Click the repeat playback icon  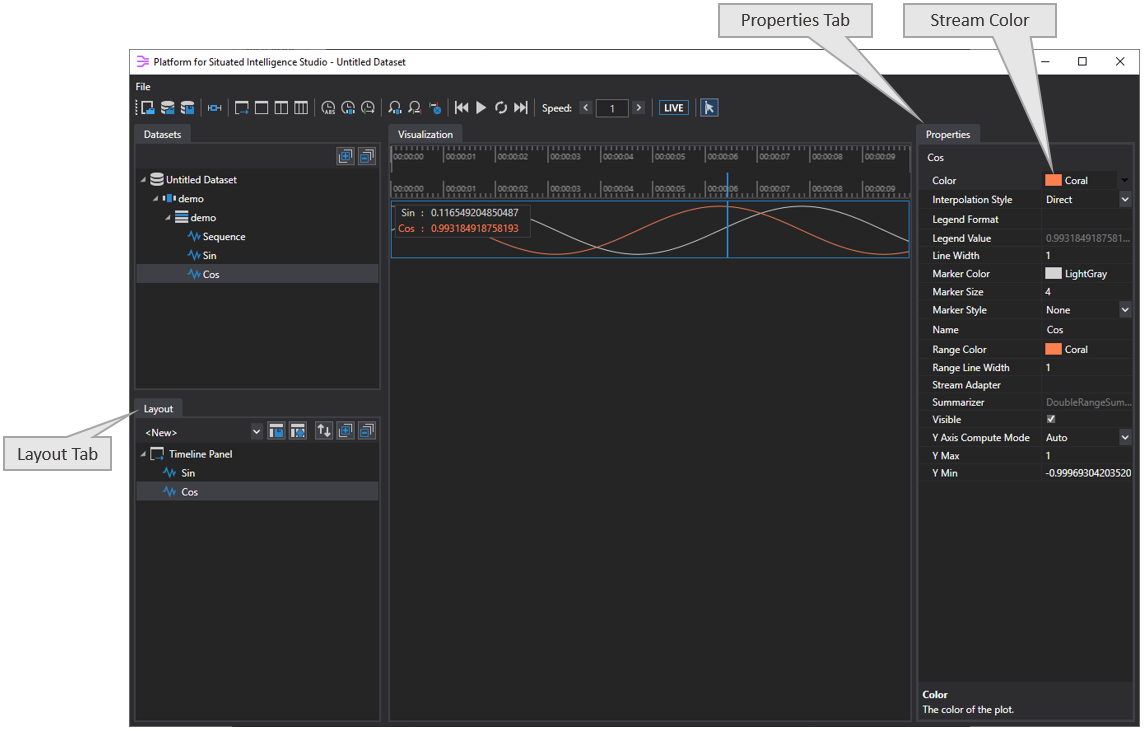pos(501,107)
